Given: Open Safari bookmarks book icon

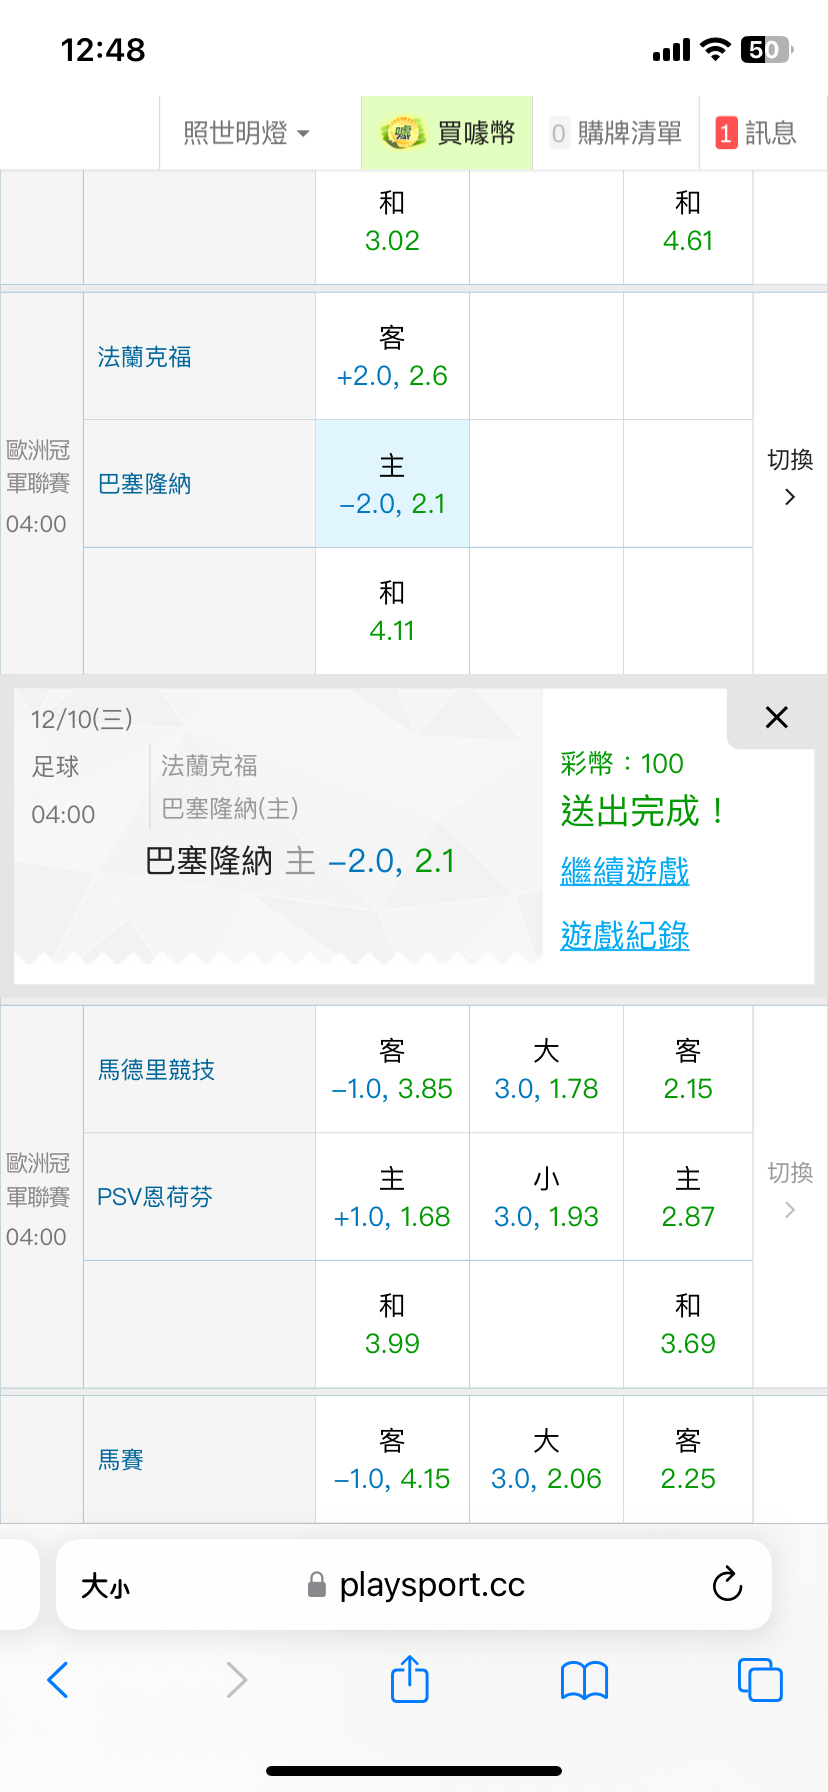Looking at the screenshot, I should [584, 1680].
